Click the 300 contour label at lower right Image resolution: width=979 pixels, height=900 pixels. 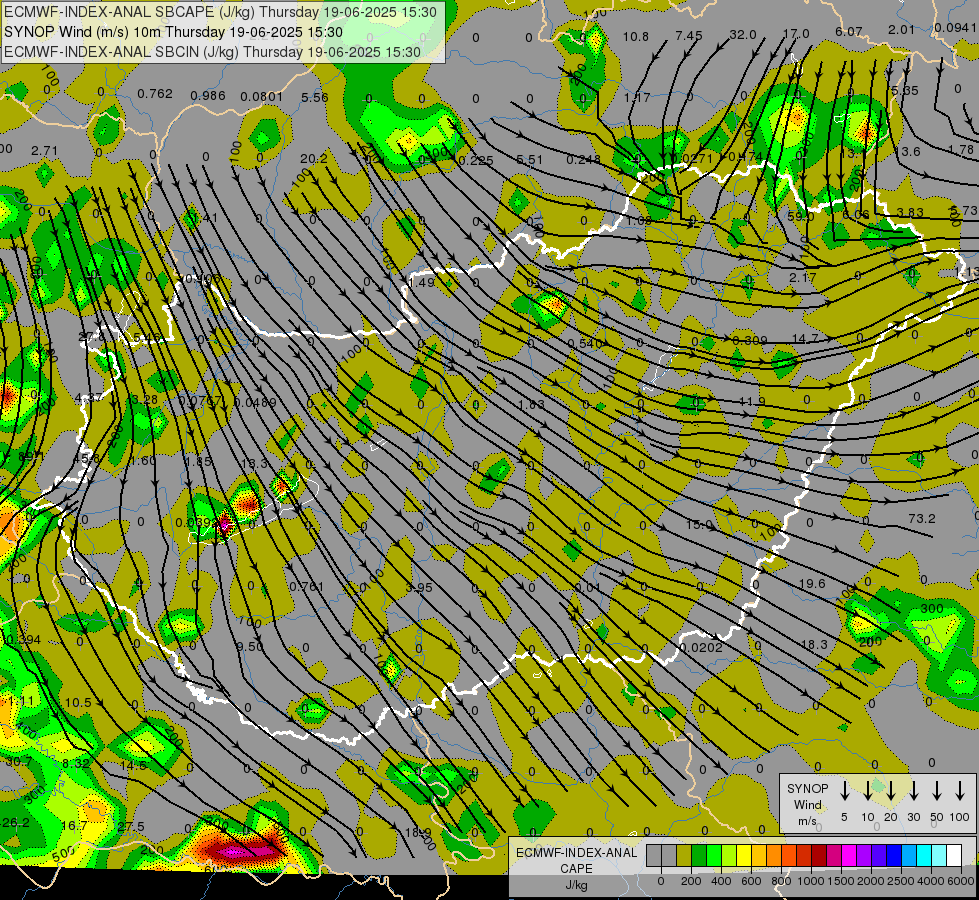click(932, 608)
